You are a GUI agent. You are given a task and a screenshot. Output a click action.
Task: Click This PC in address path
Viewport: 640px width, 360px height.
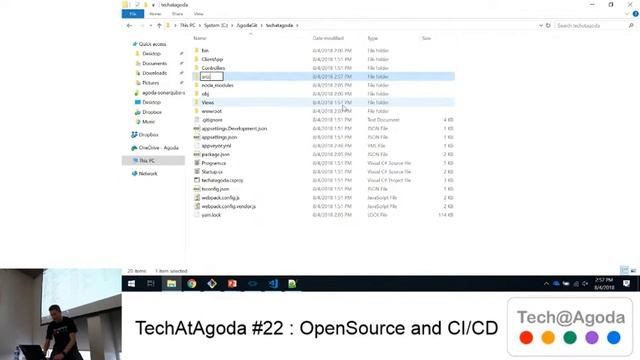click(188, 25)
